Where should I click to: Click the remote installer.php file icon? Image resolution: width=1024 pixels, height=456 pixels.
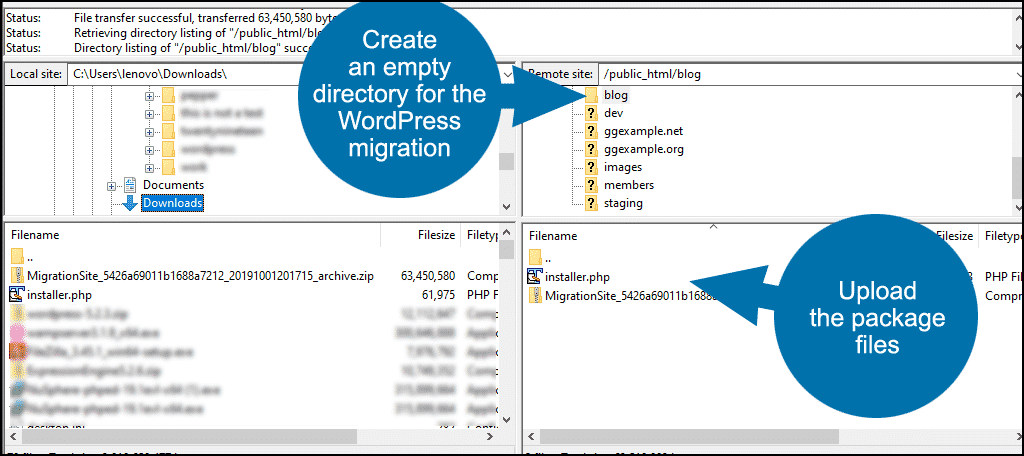point(535,277)
